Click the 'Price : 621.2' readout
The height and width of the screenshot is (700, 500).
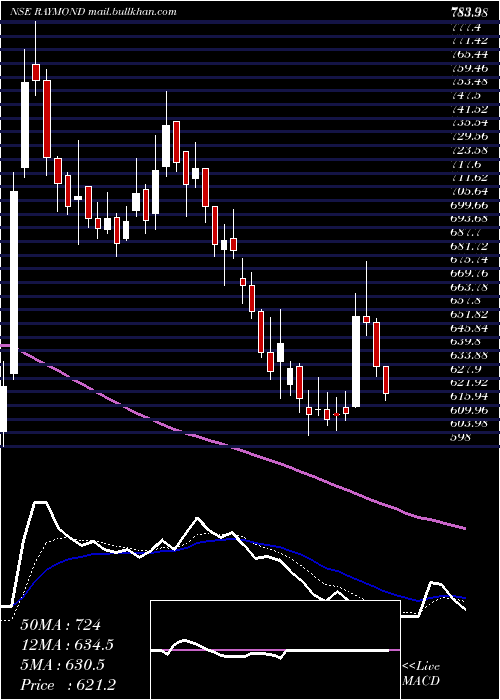68,684
